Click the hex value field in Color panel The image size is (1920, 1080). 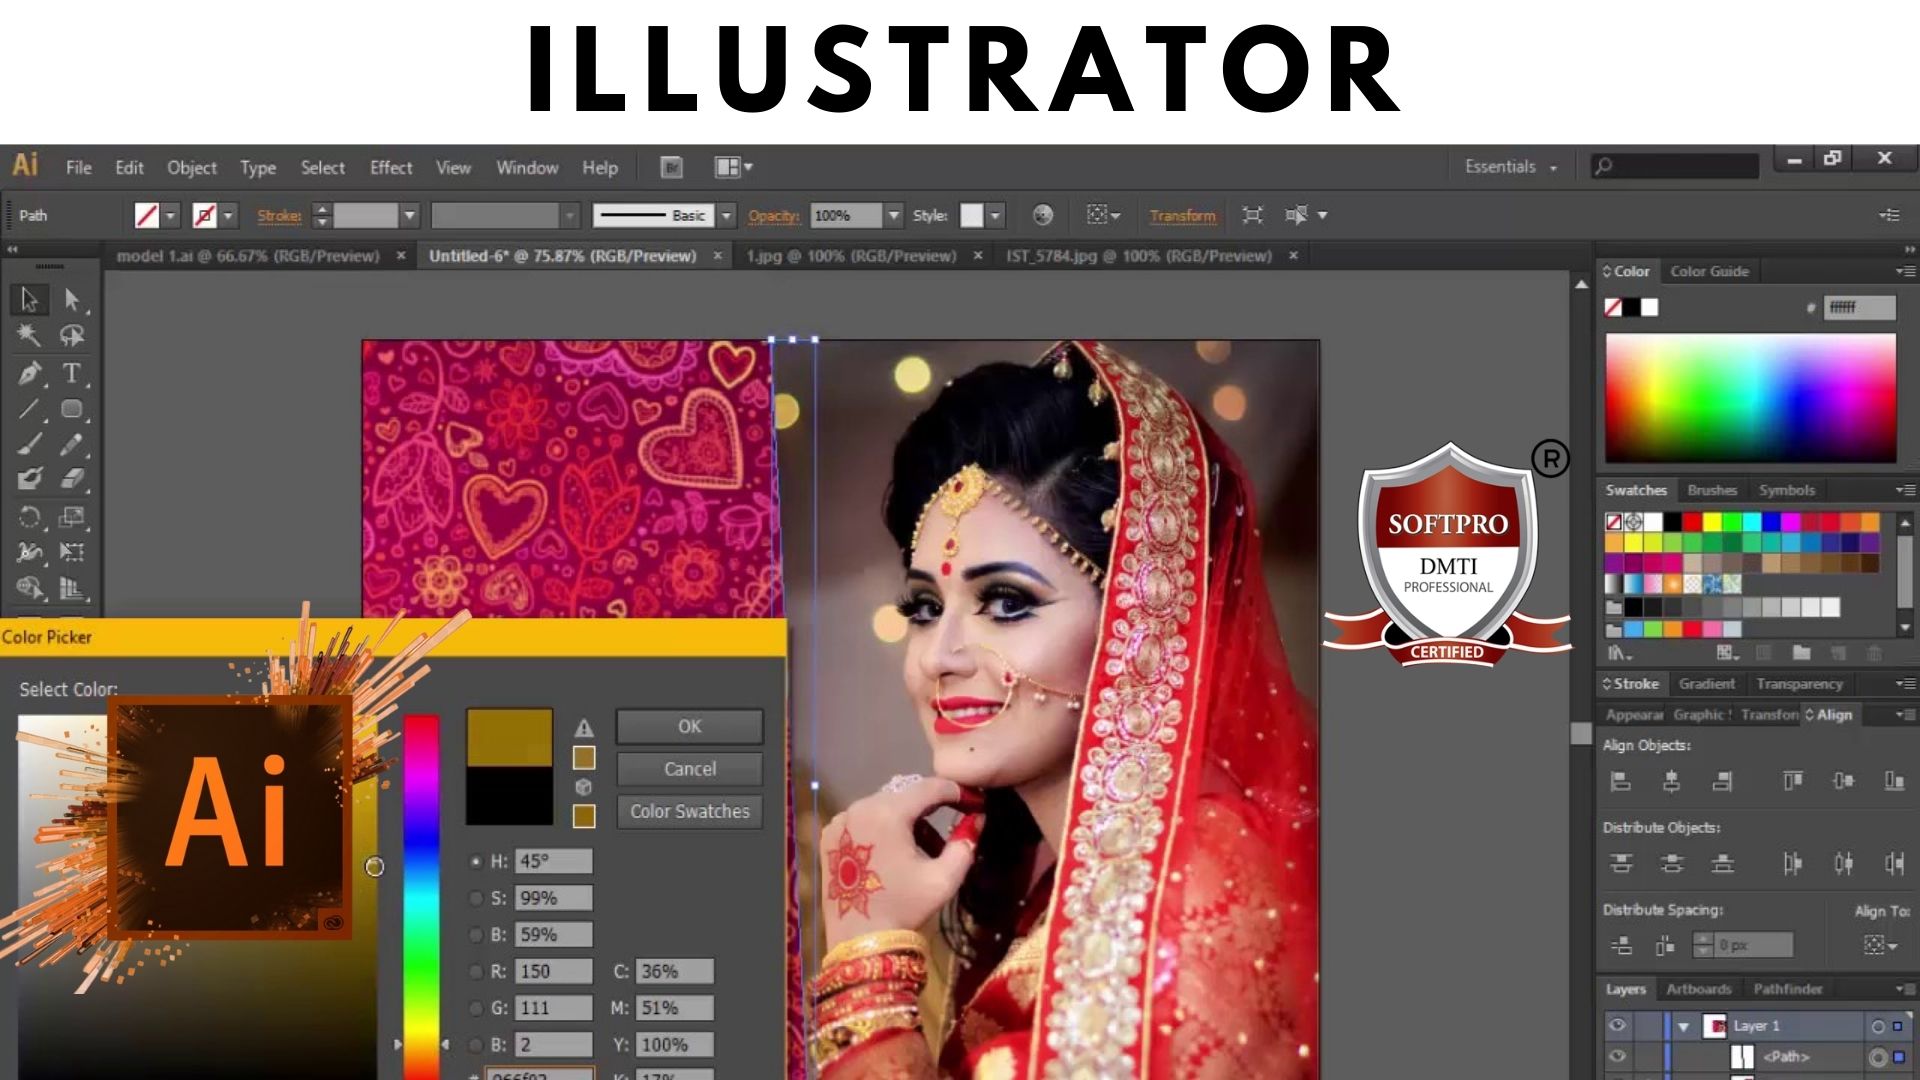pos(1859,307)
